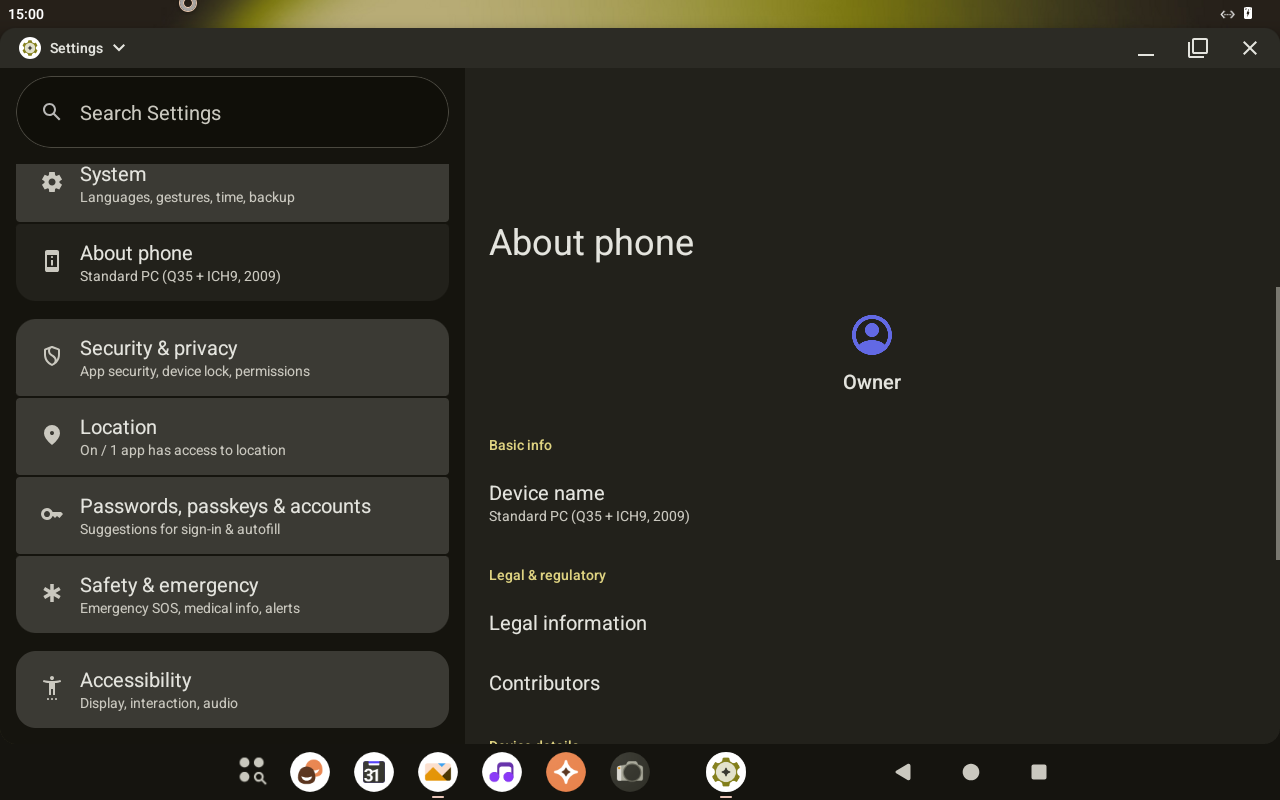
Task: Click the search magnifier icon
Action: 52,112
